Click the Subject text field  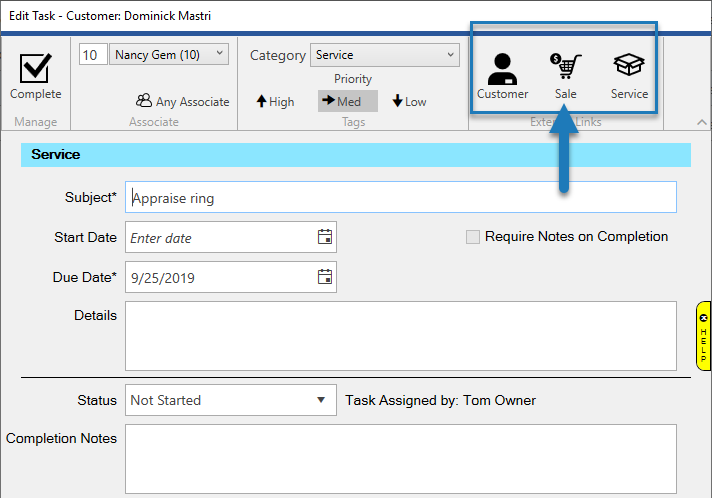tap(400, 197)
